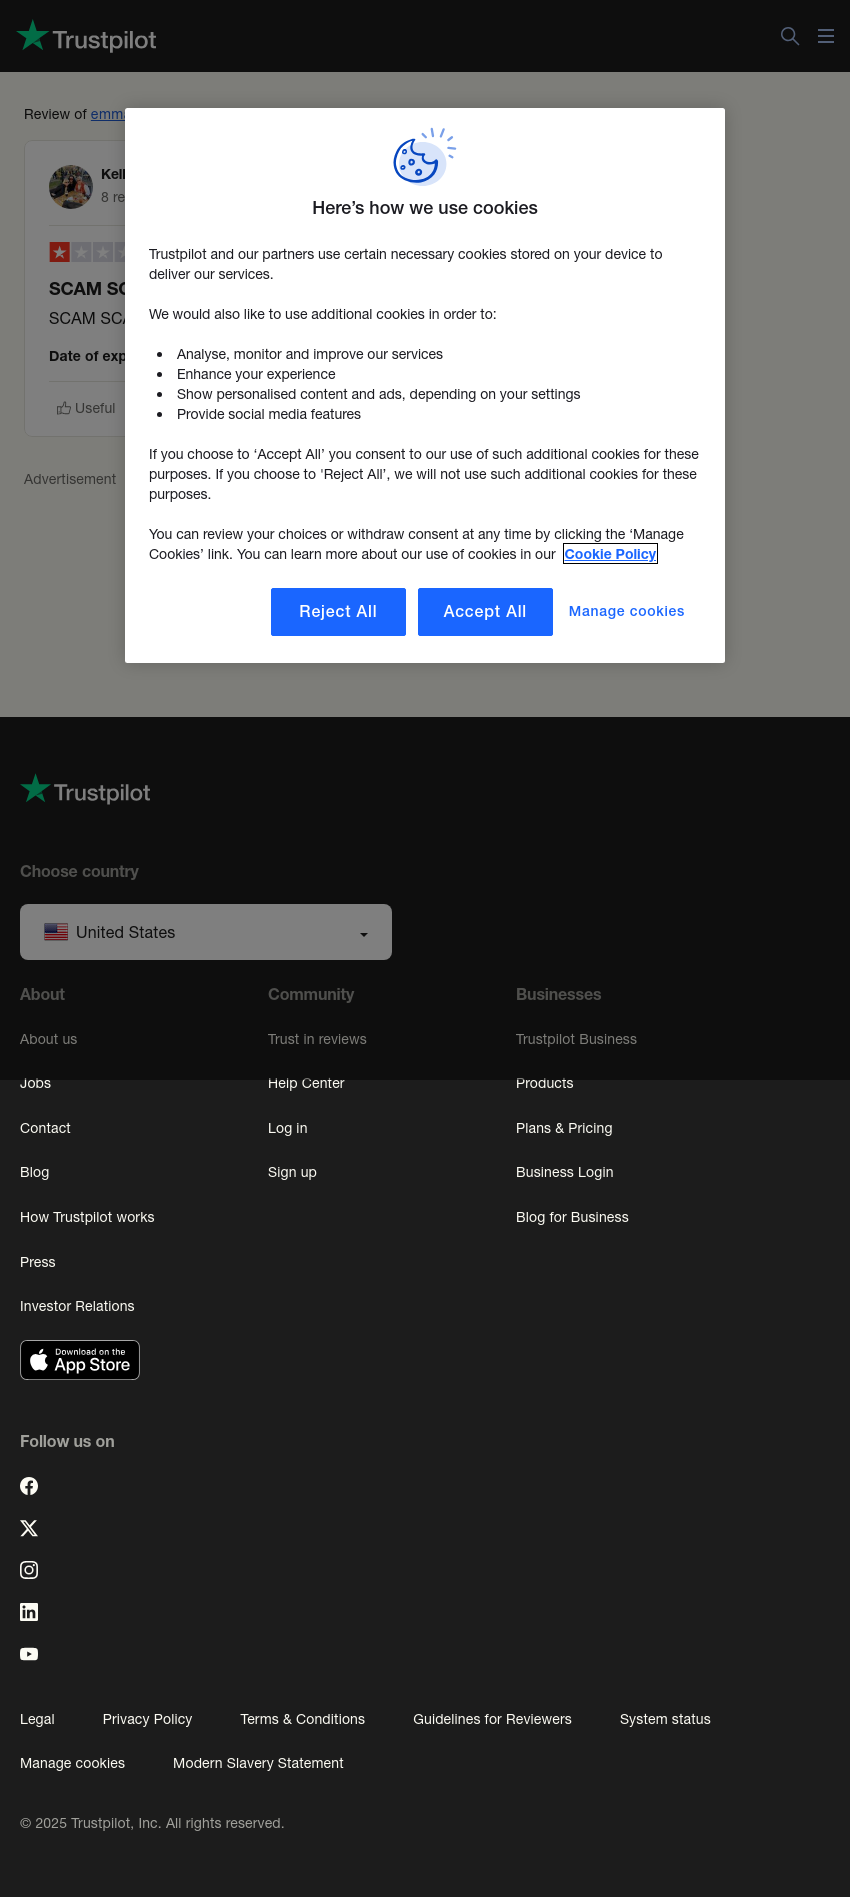Open the Business Login link

tap(565, 1172)
